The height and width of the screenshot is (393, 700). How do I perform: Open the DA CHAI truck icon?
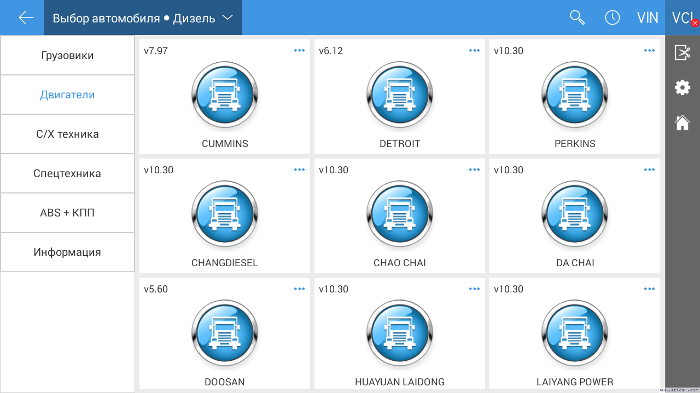tap(575, 214)
